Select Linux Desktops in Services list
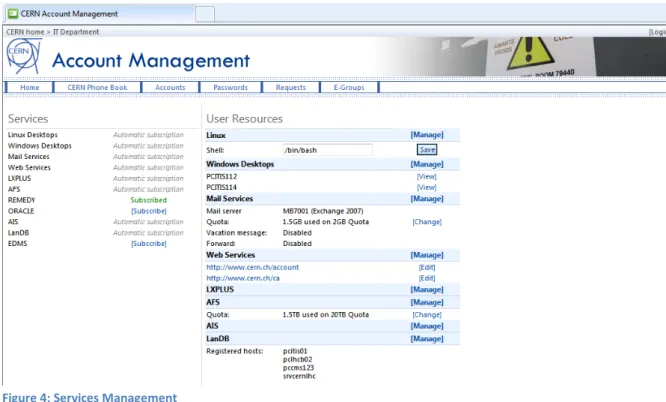666x402 pixels. coord(33,135)
